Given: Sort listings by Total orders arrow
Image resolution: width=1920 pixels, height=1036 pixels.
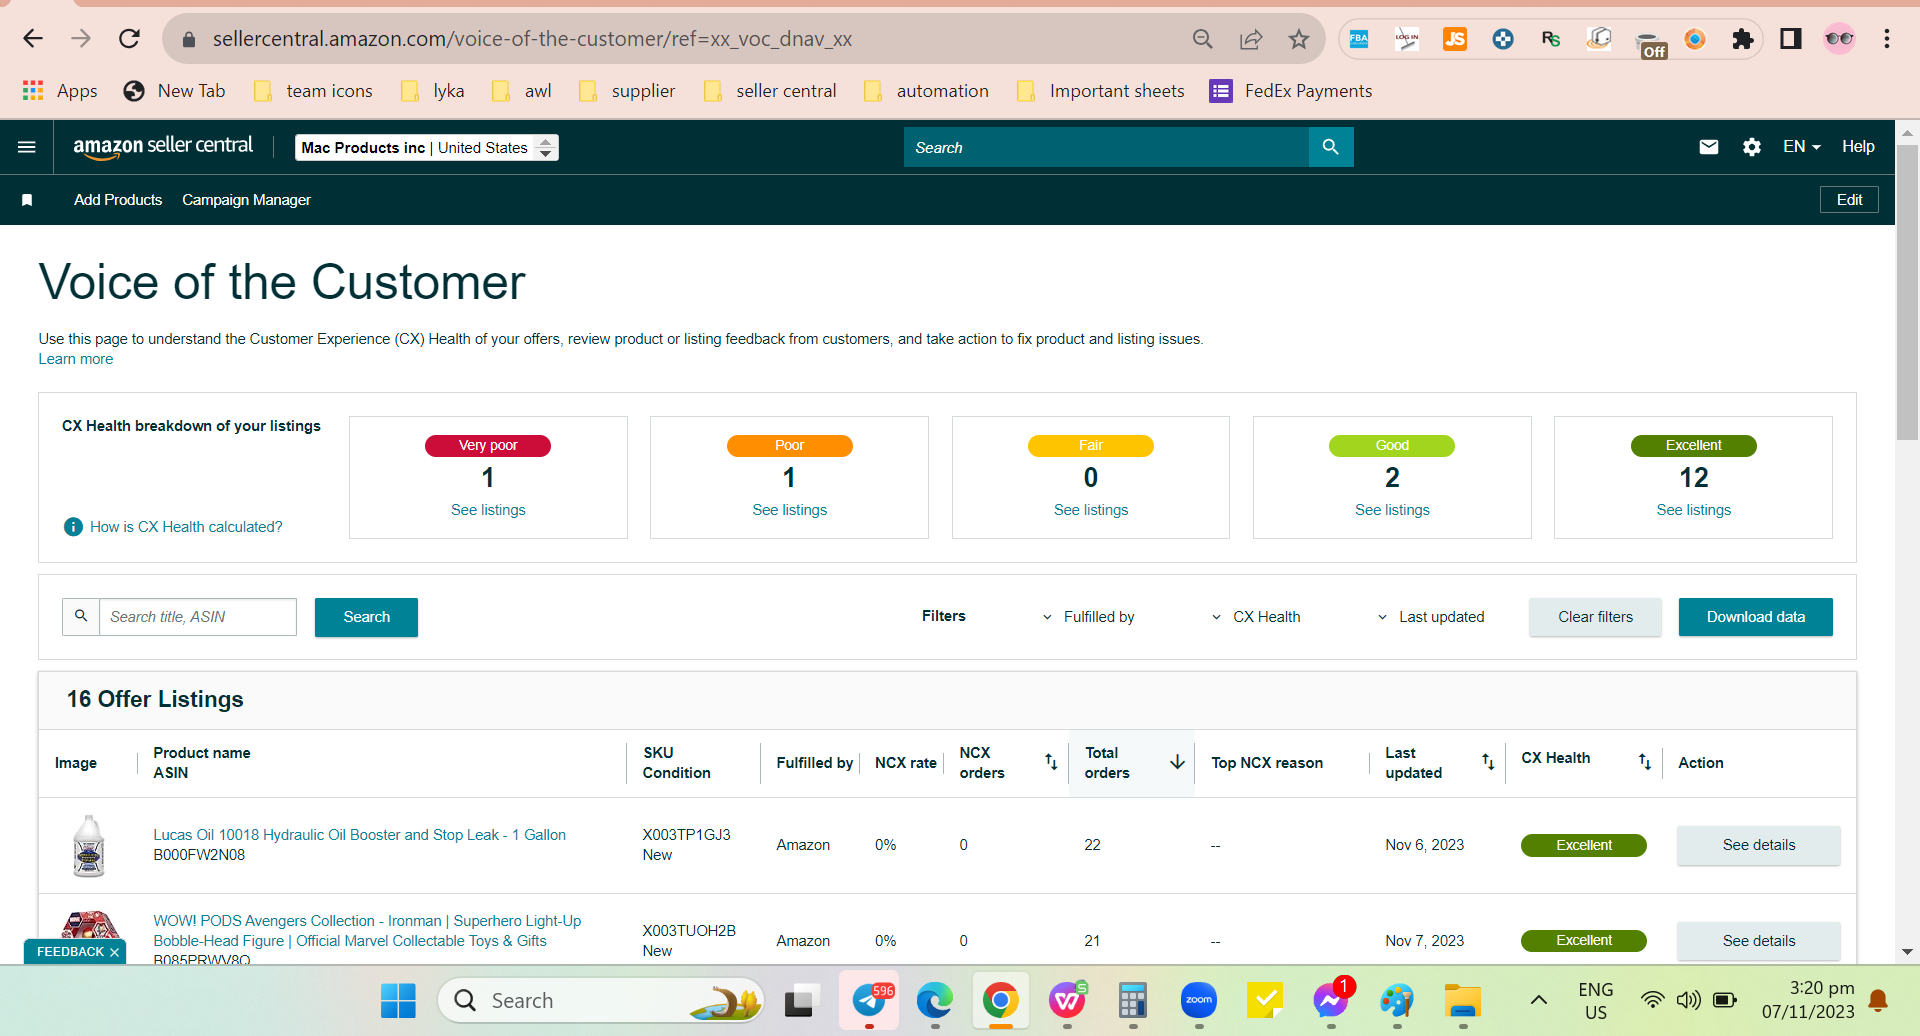Looking at the screenshot, I should pyautogui.click(x=1178, y=762).
